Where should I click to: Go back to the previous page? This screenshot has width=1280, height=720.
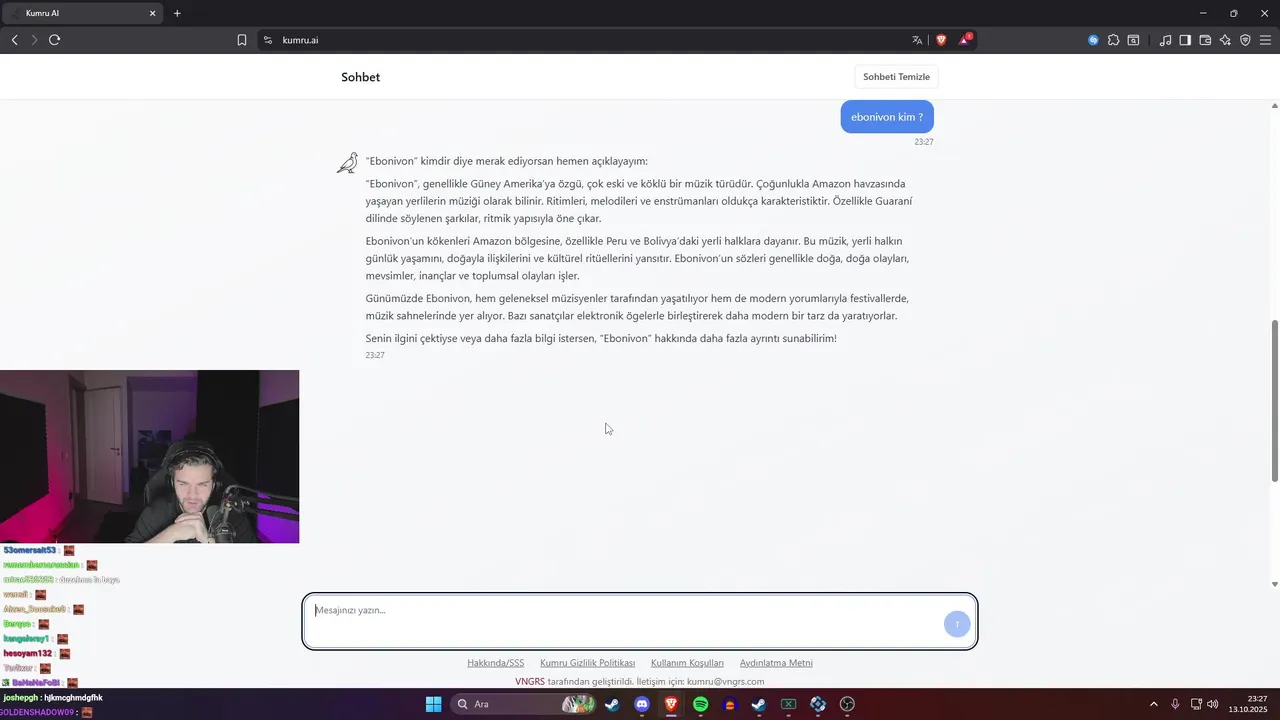pos(14,40)
